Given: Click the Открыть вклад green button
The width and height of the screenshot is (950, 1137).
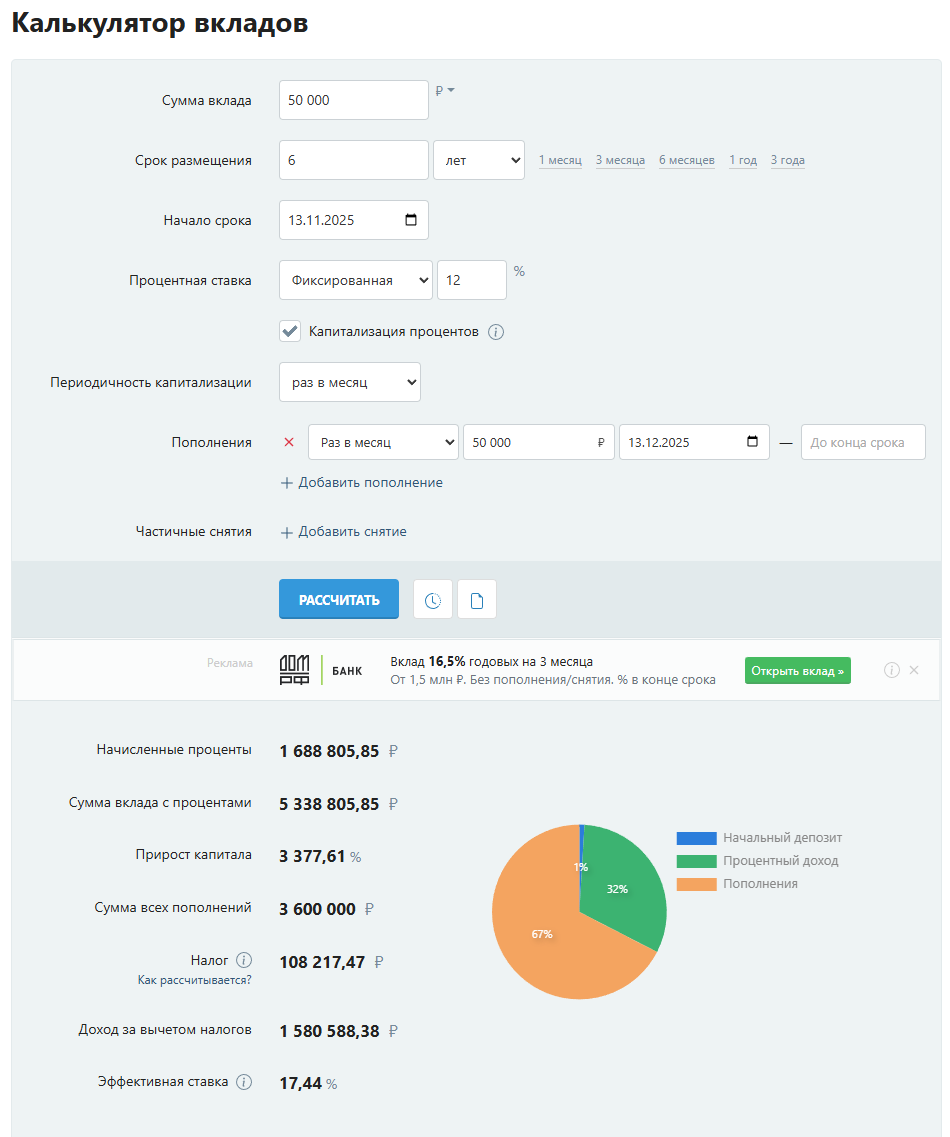Looking at the screenshot, I should [x=797, y=670].
